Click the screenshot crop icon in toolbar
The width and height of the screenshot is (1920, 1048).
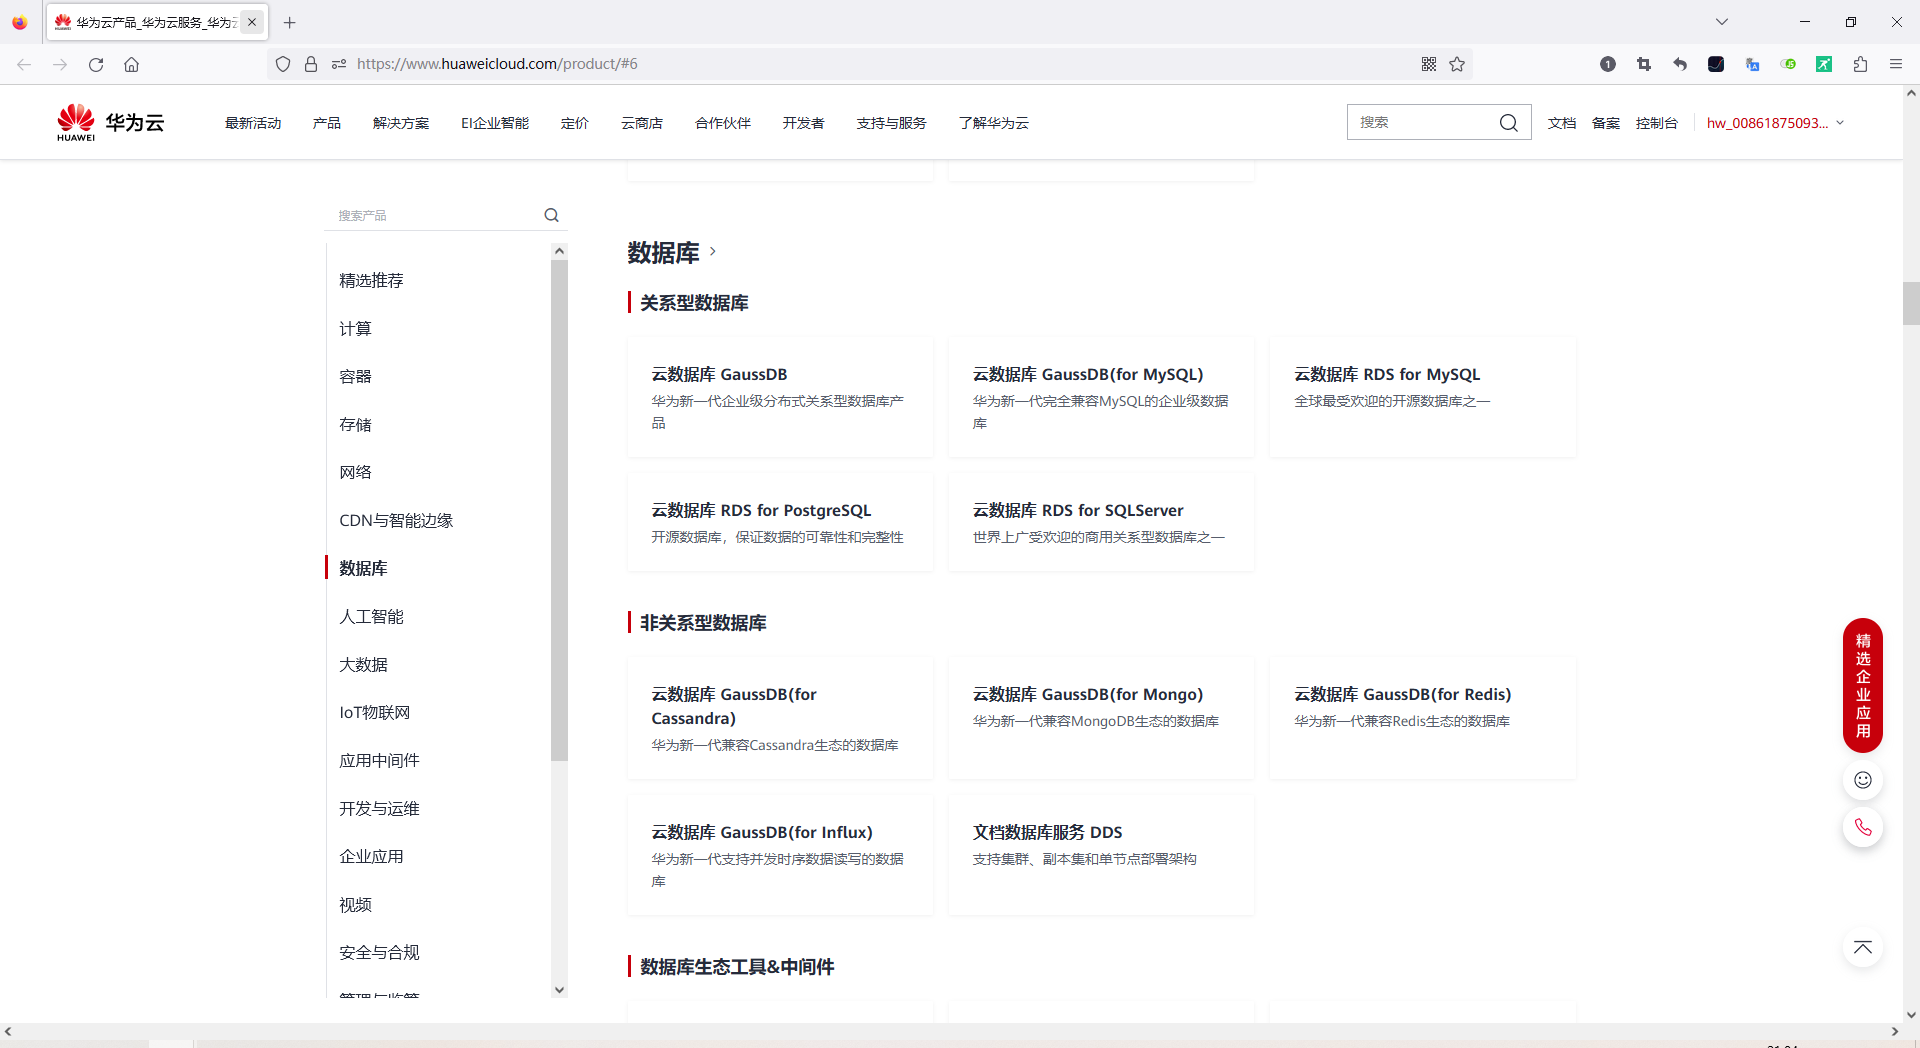(1643, 64)
